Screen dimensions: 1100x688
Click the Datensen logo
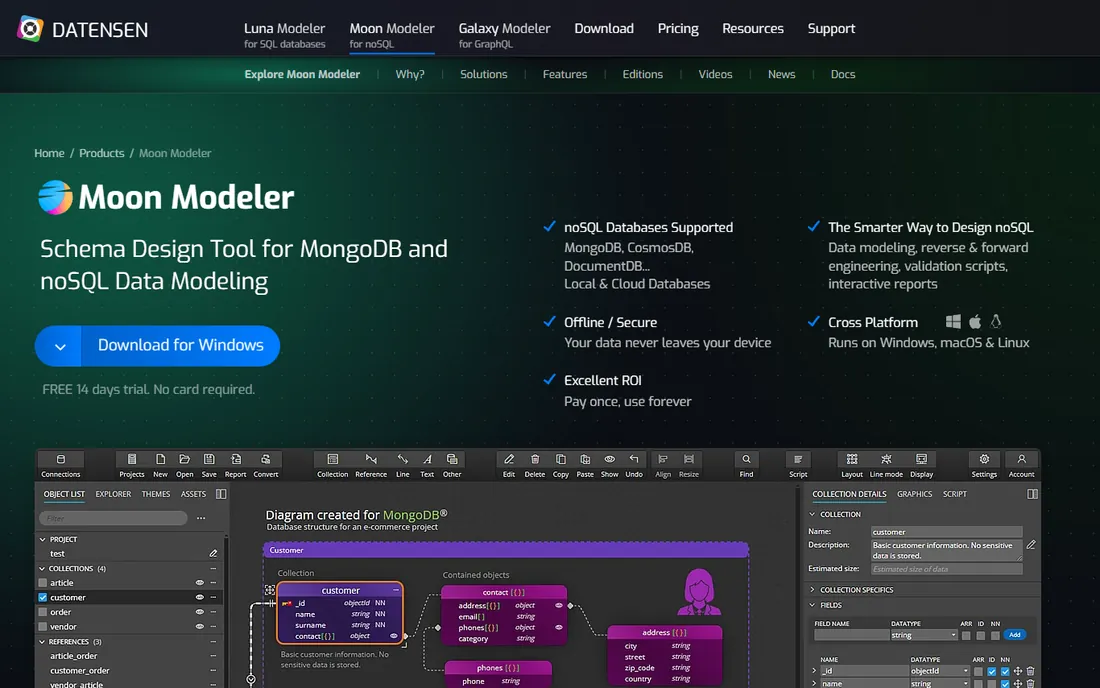(83, 29)
